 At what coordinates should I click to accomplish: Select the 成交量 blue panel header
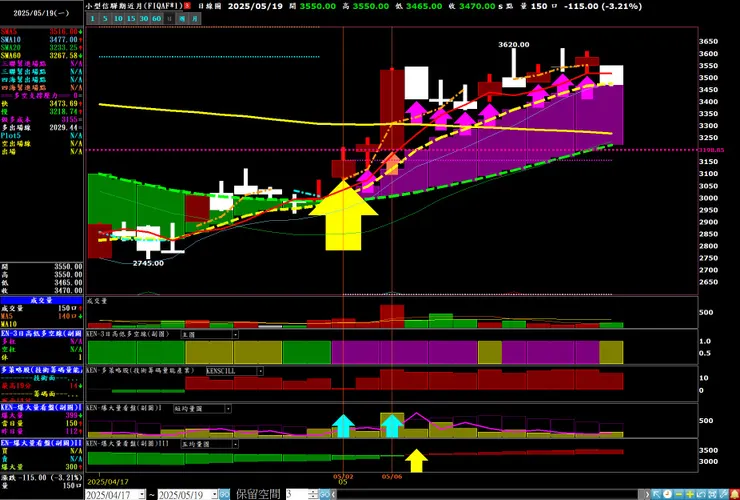click(x=42, y=300)
